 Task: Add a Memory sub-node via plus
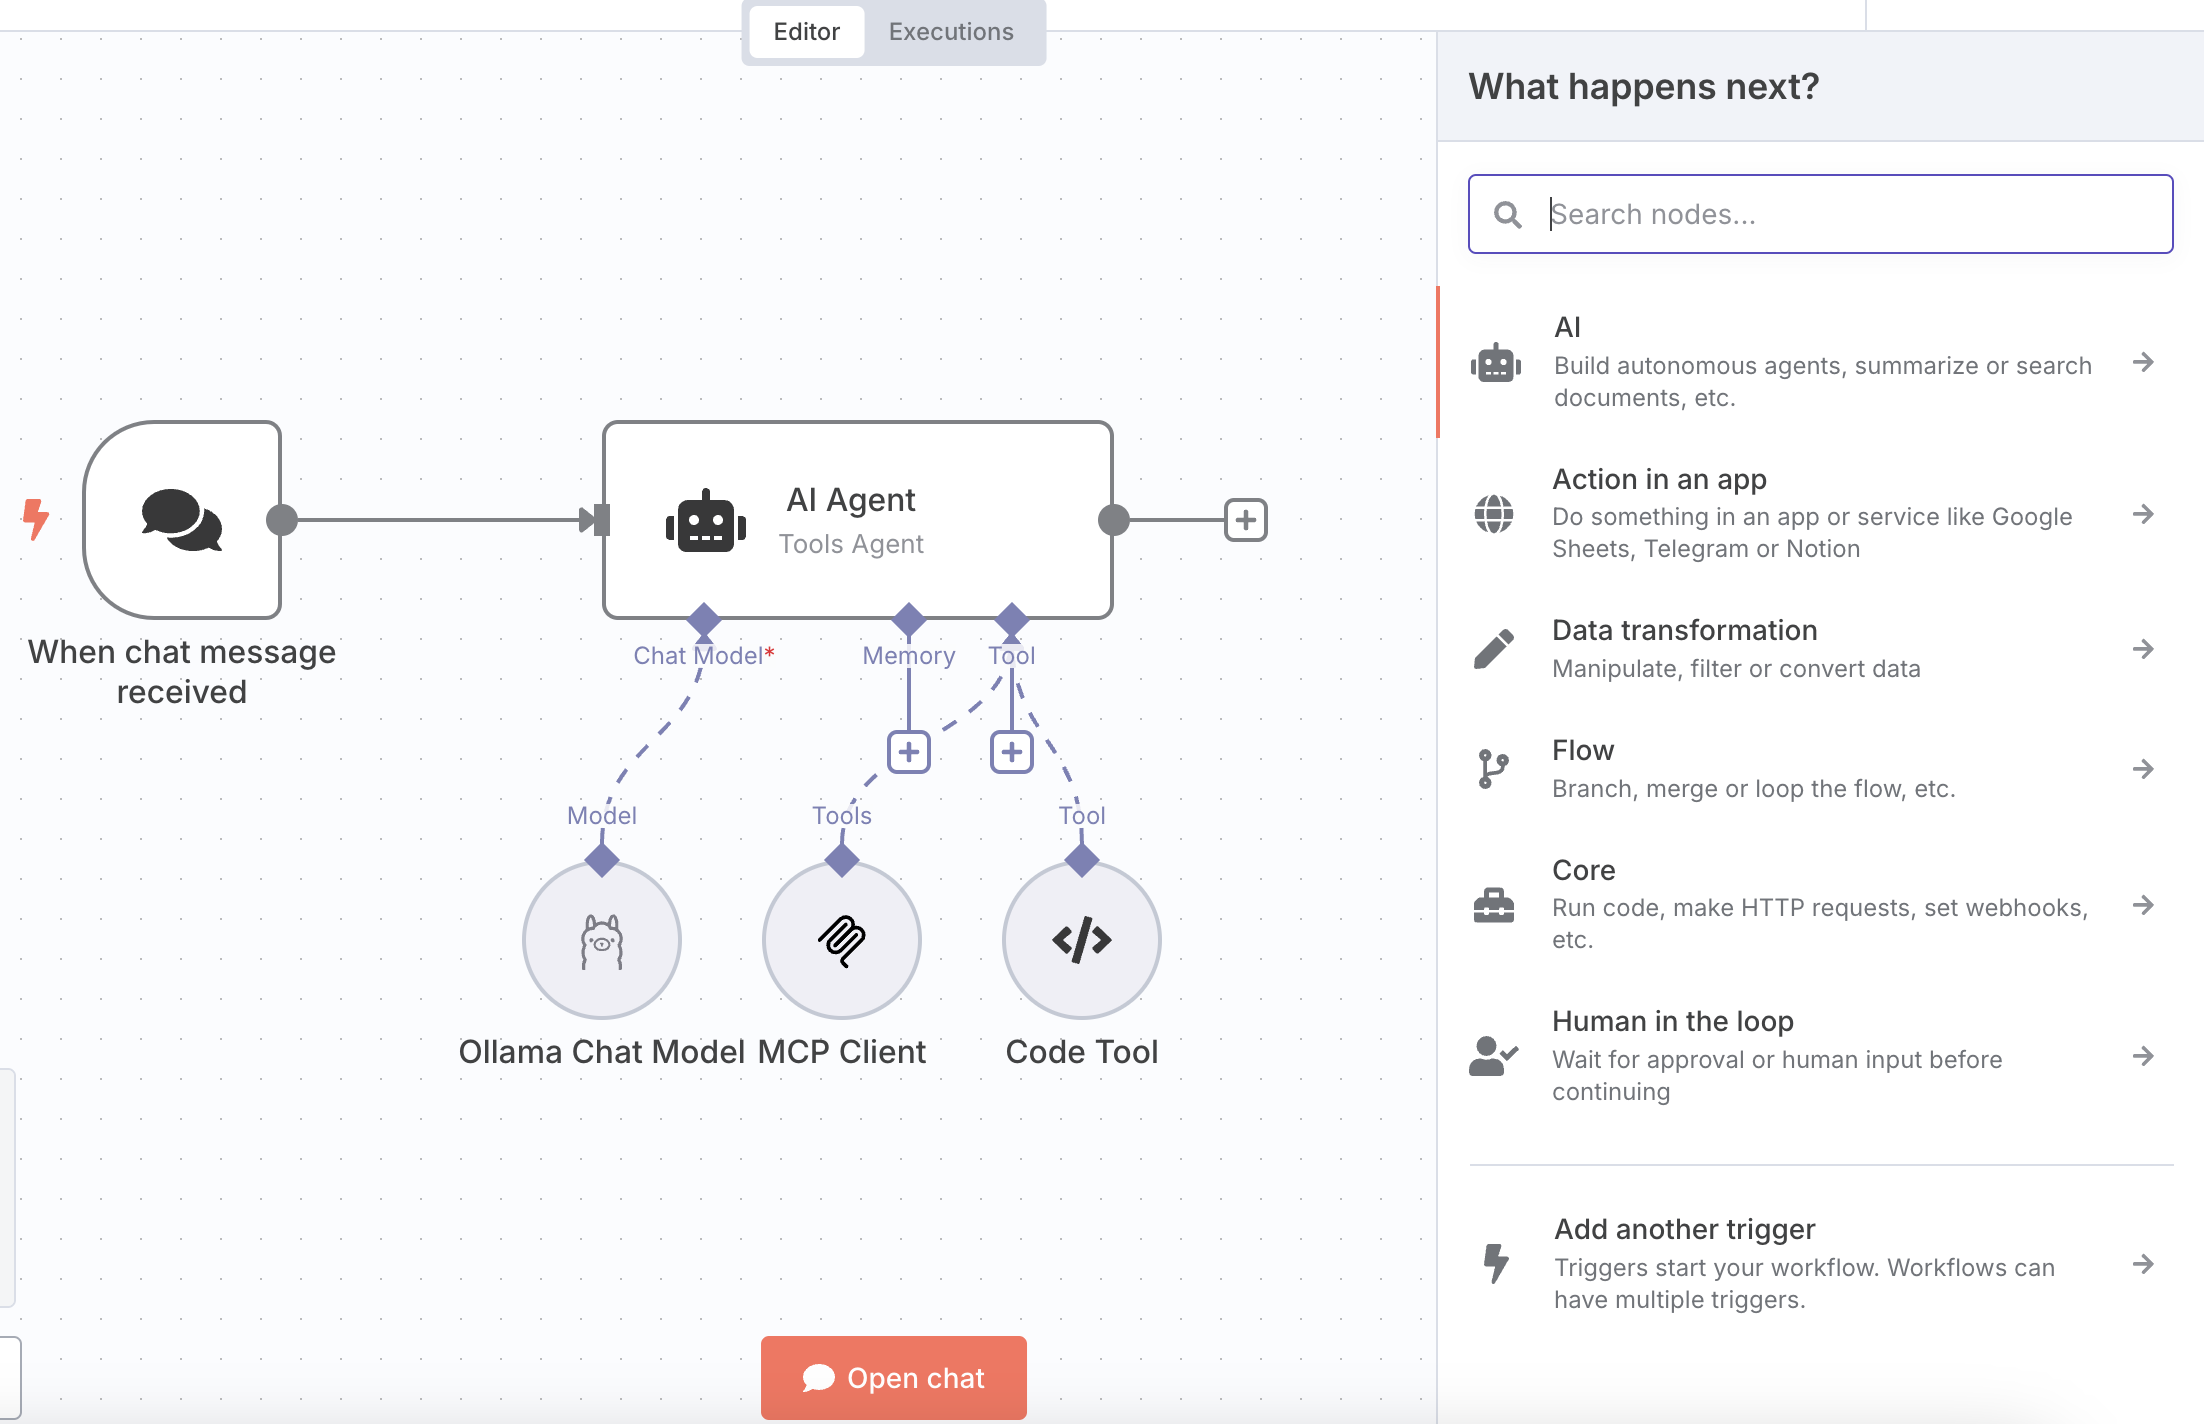(909, 752)
